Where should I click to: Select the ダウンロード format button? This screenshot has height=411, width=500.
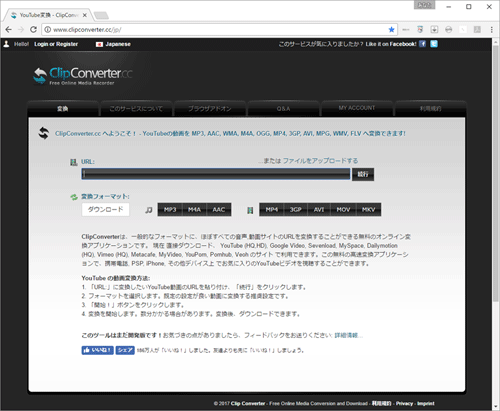tap(105, 209)
